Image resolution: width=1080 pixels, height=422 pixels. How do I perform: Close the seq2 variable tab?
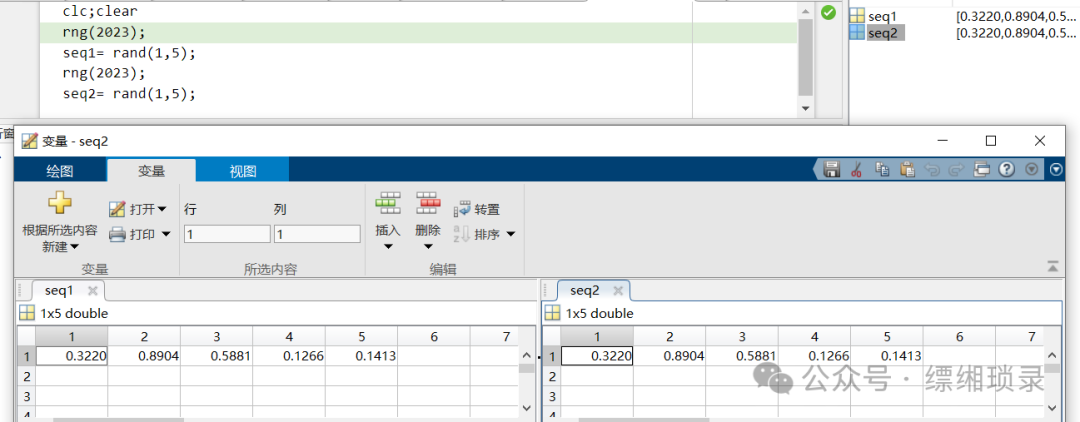pos(618,291)
